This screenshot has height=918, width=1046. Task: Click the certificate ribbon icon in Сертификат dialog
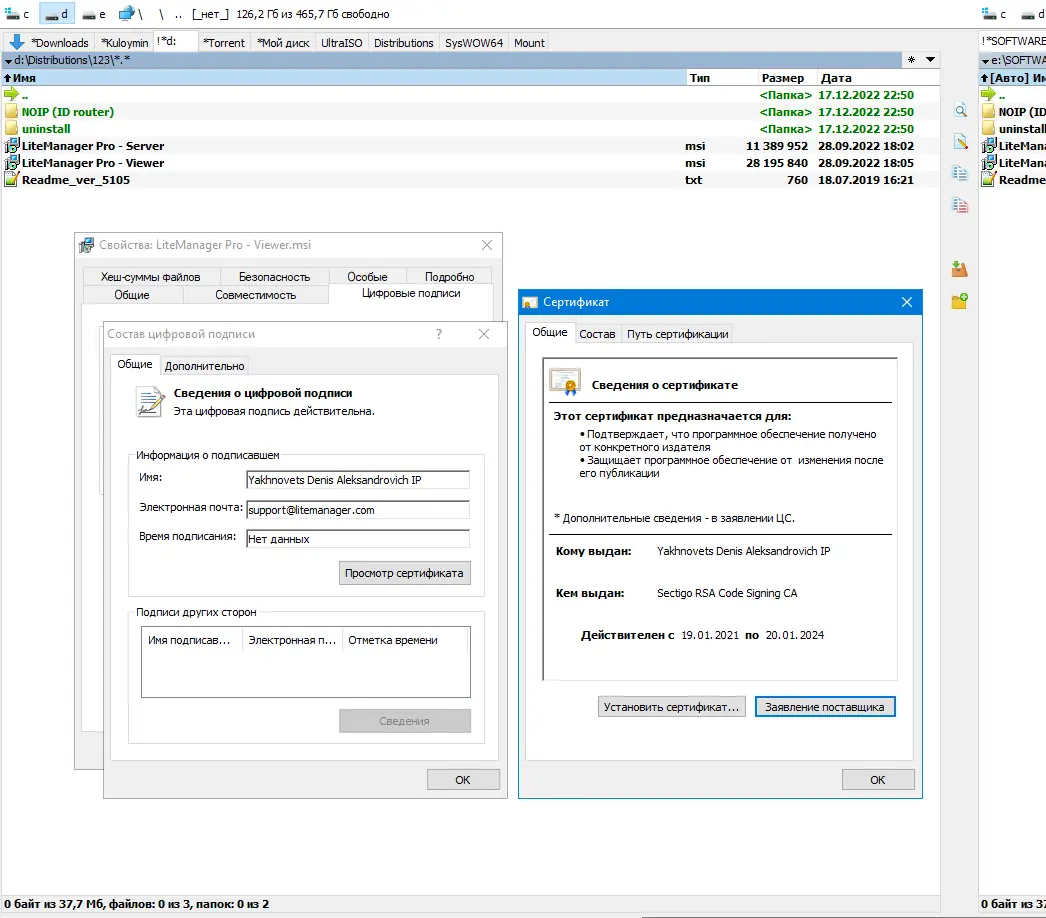(x=564, y=383)
